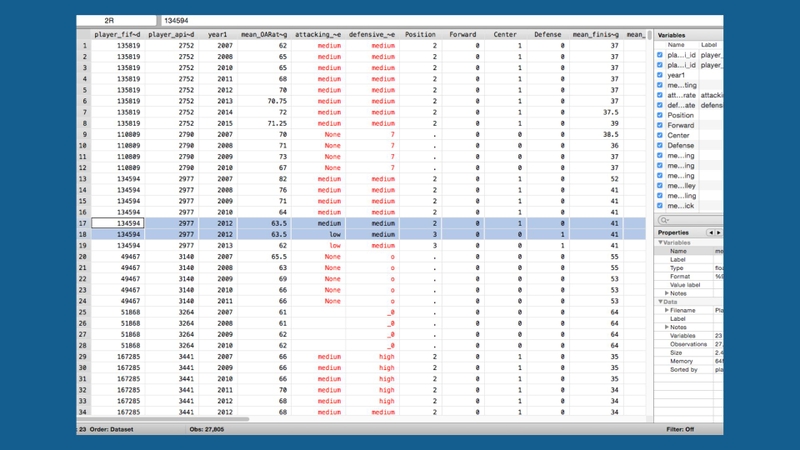The height and width of the screenshot is (450, 800).
Task: Expand Notes under the Variables section
Action: pyautogui.click(x=666, y=293)
